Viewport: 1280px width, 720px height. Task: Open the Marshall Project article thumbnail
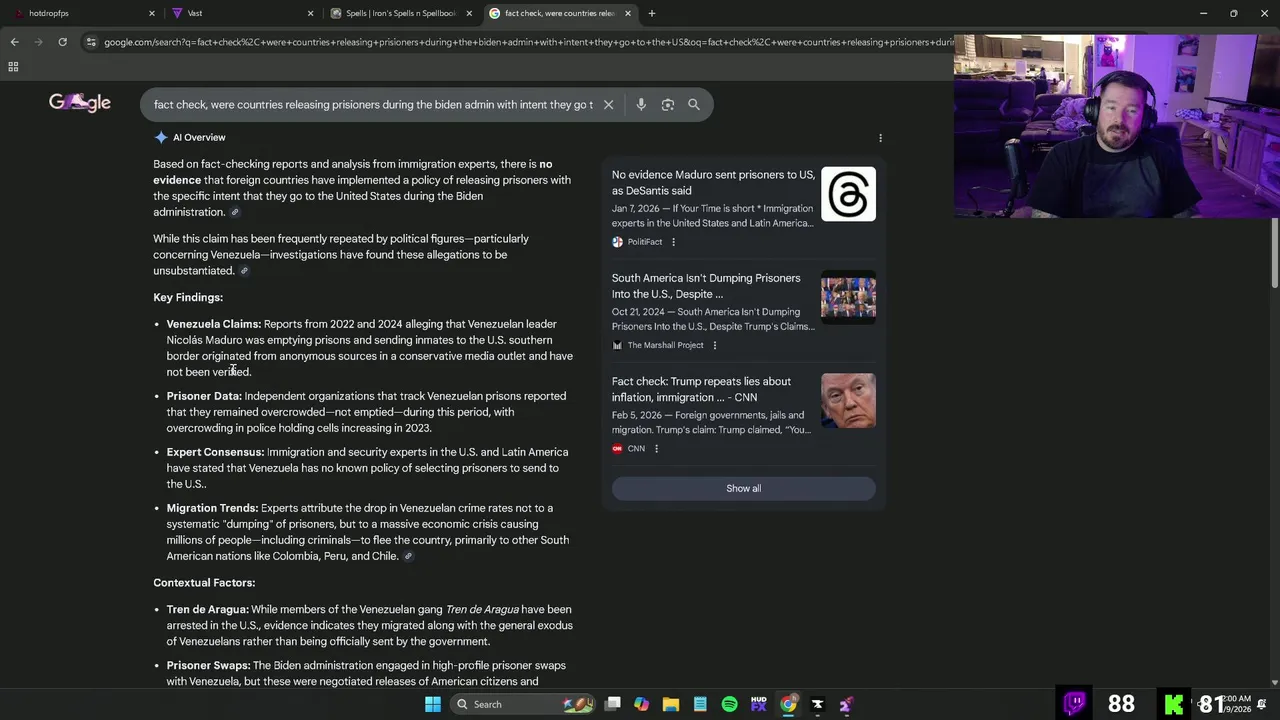pyautogui.click(x=848, y=298)
